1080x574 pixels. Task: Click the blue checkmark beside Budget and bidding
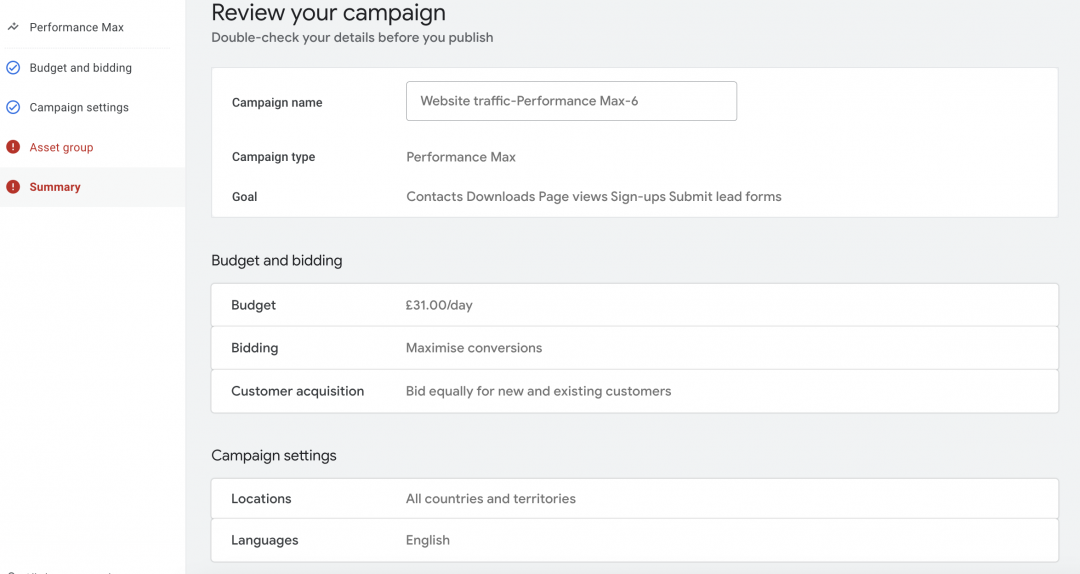(x=13, y=68)
